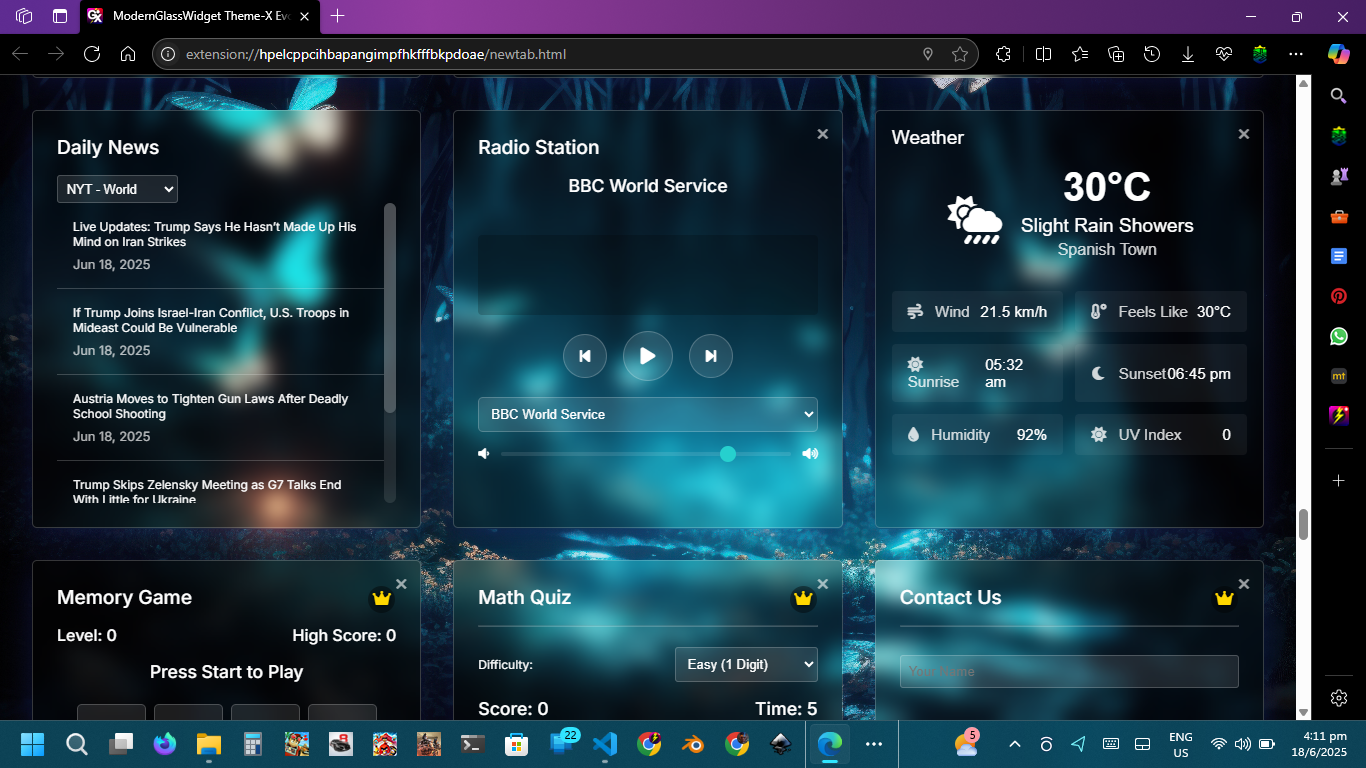Image resolution: width=1366 pixels, height=768 pixels.
Task: Open the Math Quiz difficulty dropdown
Action: point(746,665)
